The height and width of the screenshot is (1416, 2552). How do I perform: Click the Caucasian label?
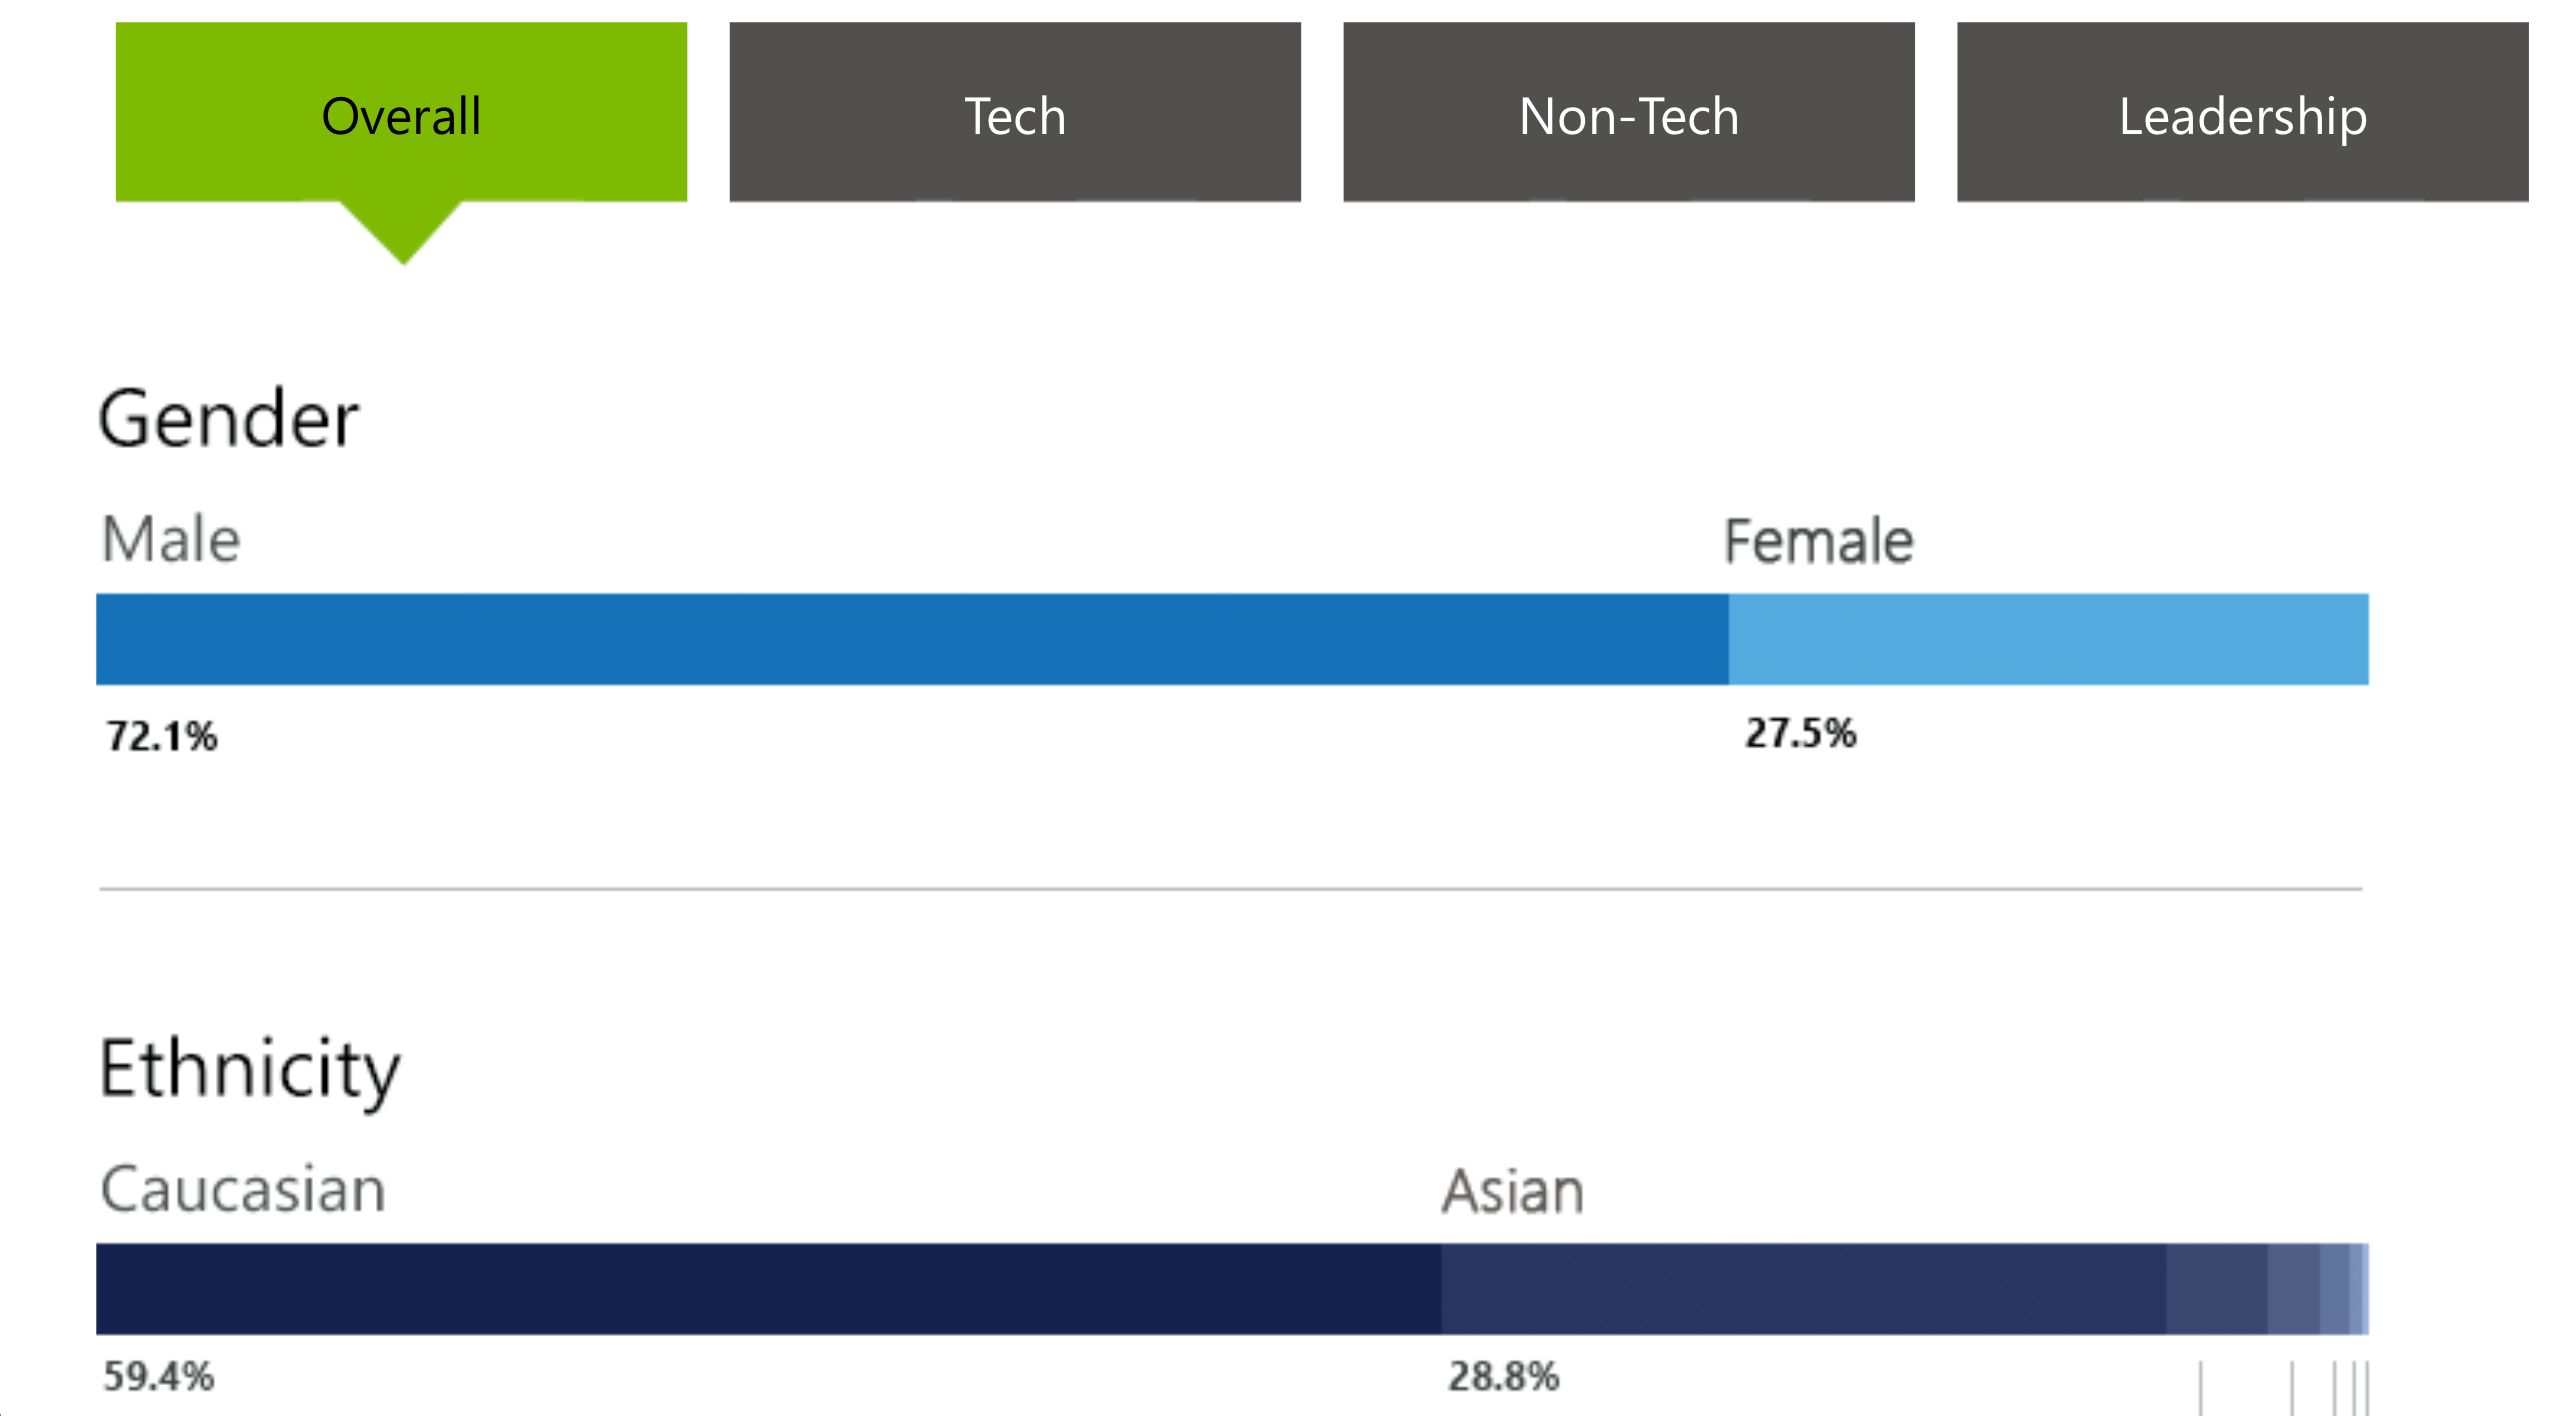(243, 1190)
